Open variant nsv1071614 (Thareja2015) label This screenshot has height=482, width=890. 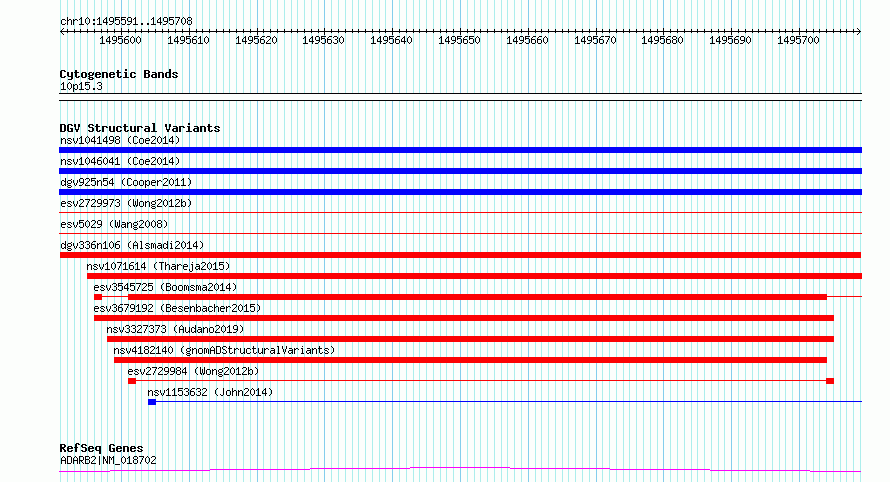click(x=158, y=266)
